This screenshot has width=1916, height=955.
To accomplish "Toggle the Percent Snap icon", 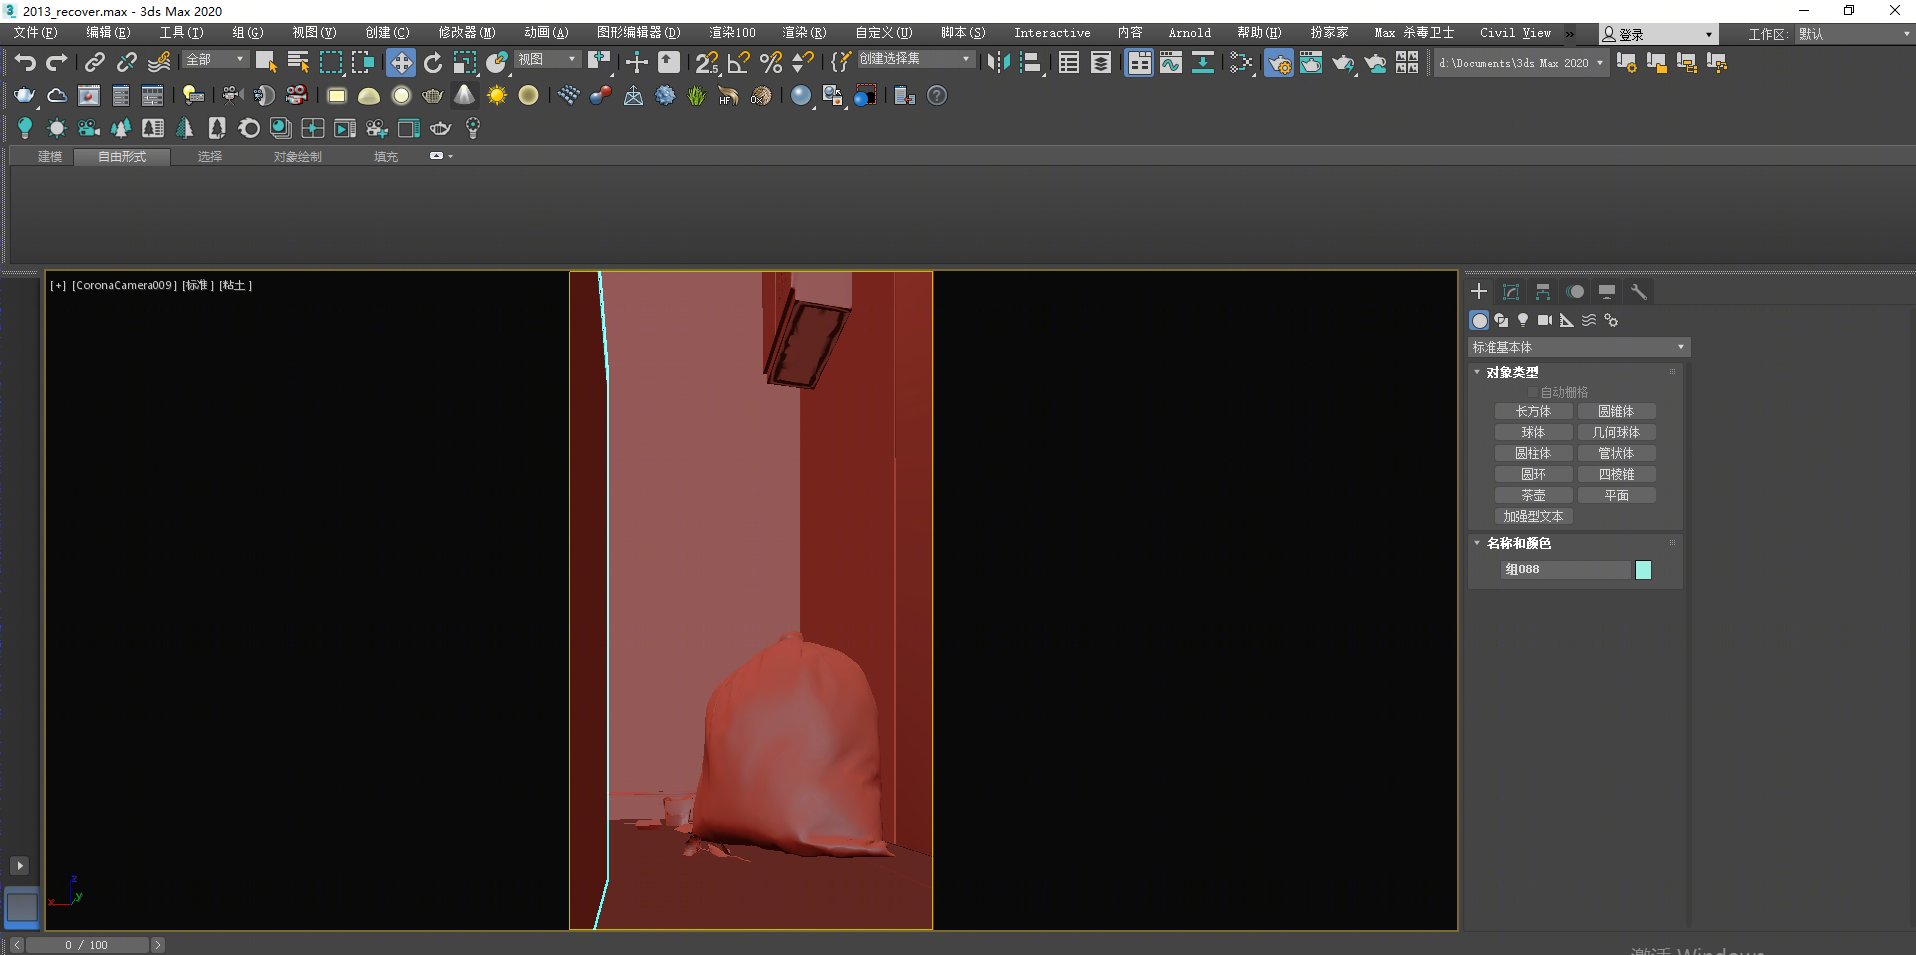I will [770, 63].
